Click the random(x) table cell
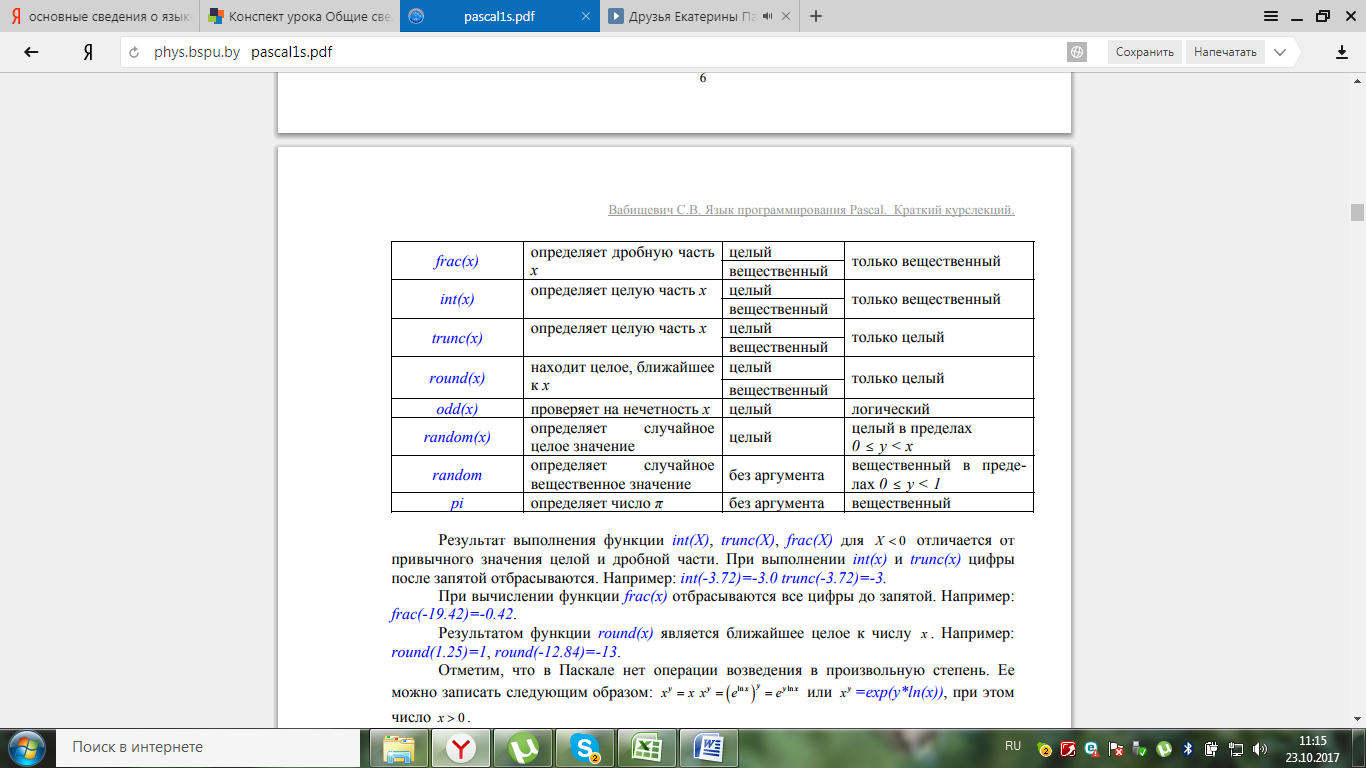1366x768 pixels. [x=457, y=437]
